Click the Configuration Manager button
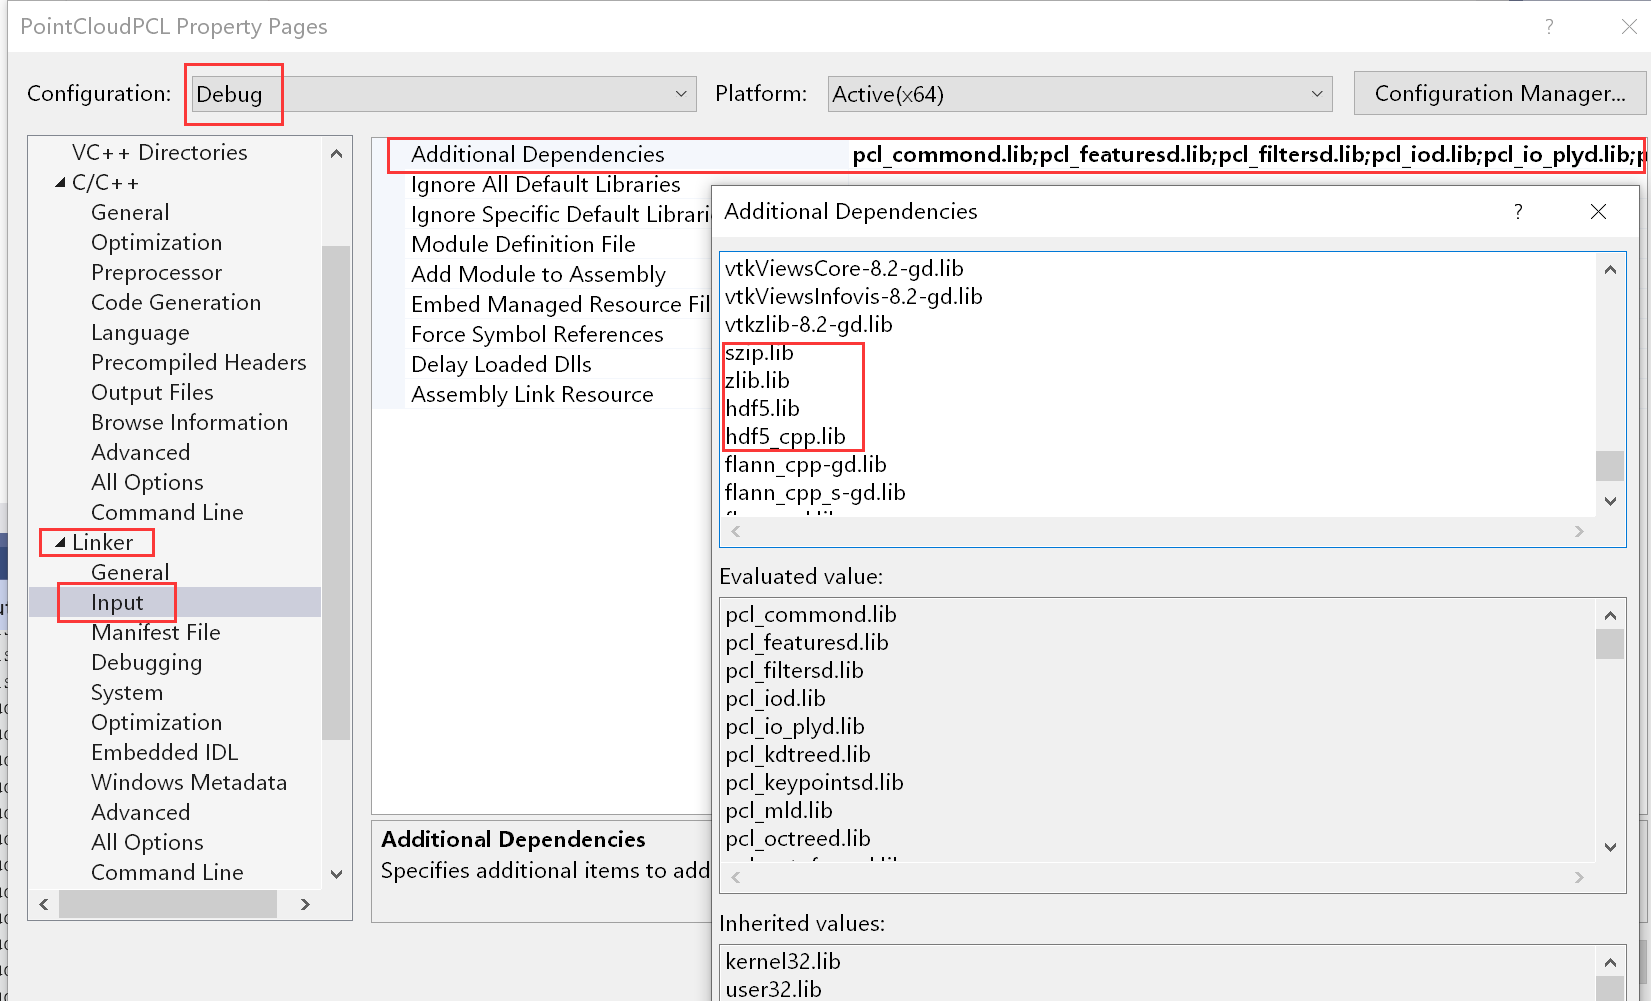The image size is (1651, 1001). [x=1499, y=93]
